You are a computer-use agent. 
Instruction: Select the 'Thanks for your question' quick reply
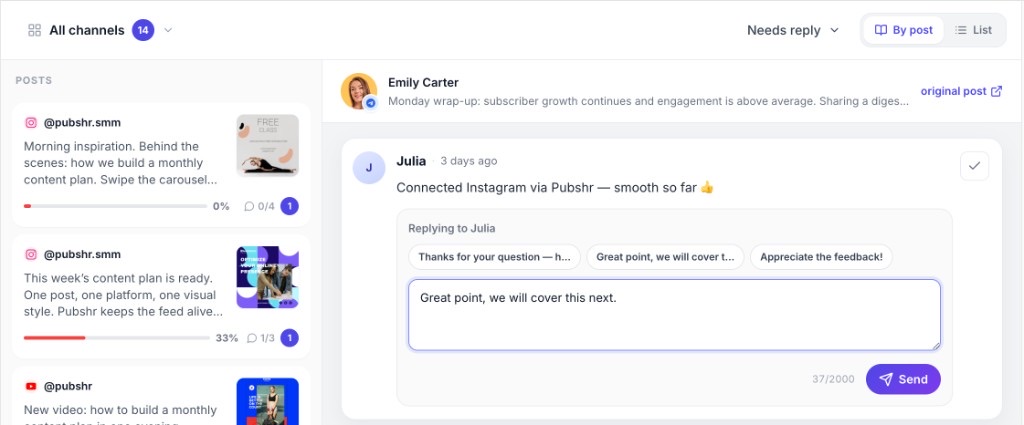click(x=494, y=257)
